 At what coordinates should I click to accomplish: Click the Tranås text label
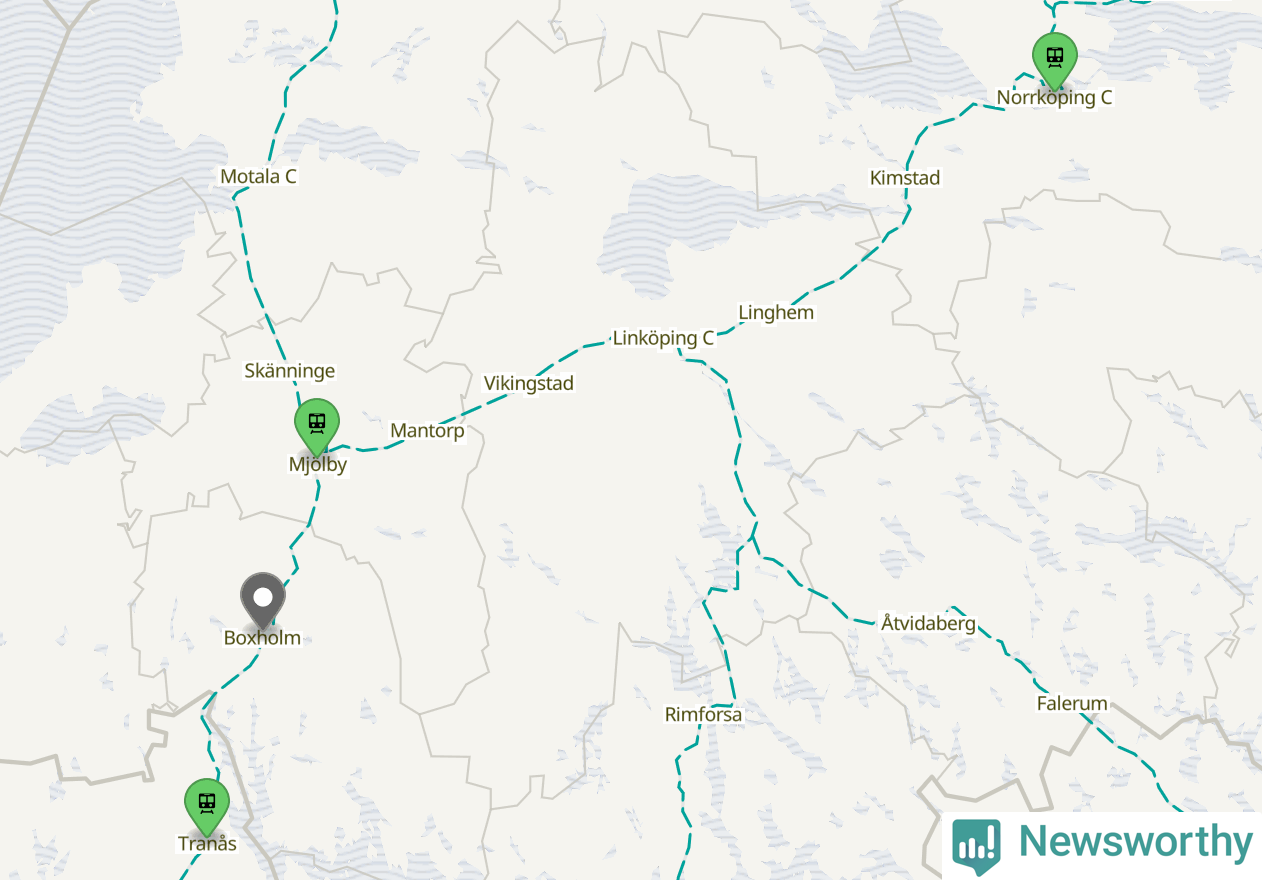(207, 843)
